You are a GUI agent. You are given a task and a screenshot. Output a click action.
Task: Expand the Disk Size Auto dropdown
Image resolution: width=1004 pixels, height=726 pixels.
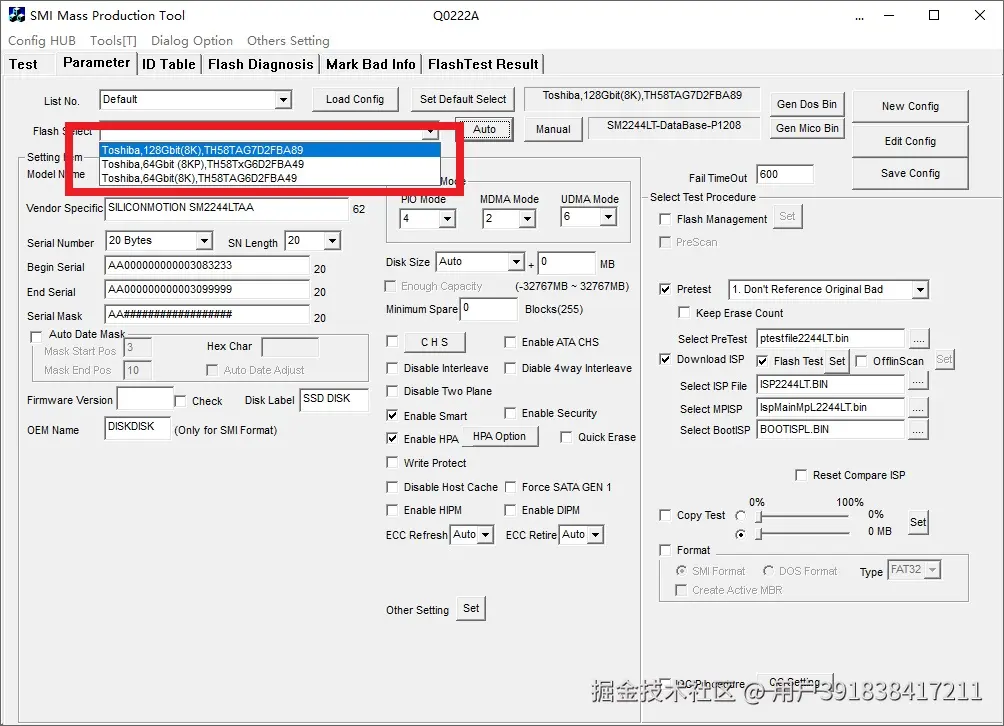pos(516,262)
